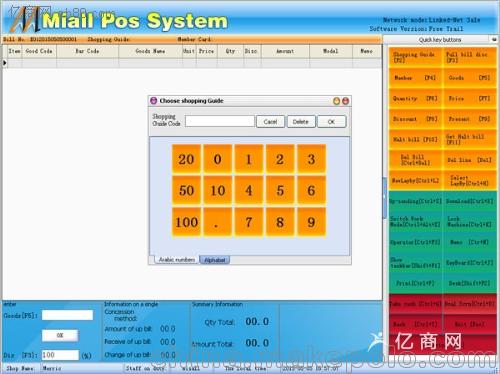Image resolution: width=500 pixels, height=374 pixels.
Task: Click the OK button under Goods field
Action: coord(60,335)
